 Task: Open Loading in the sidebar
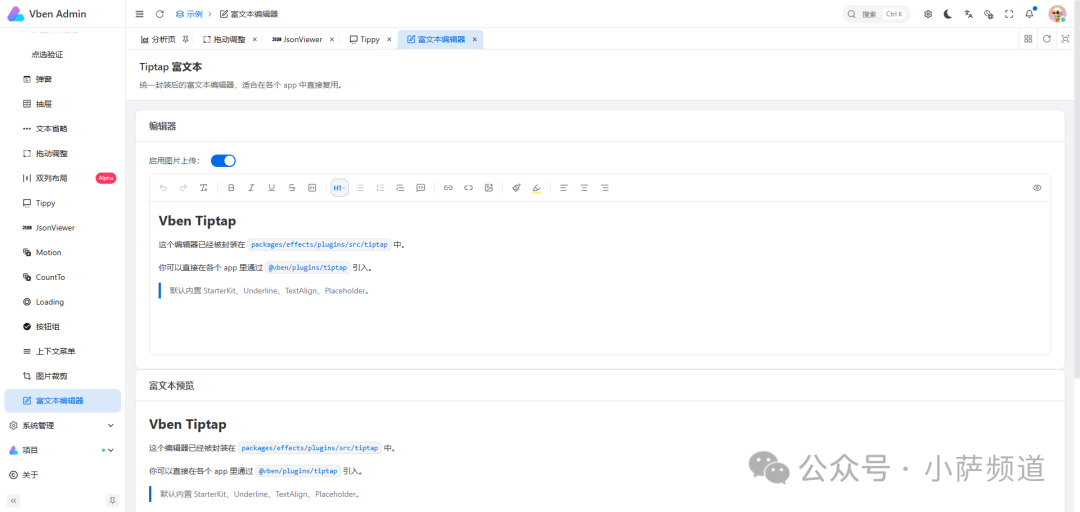(63, 302)
